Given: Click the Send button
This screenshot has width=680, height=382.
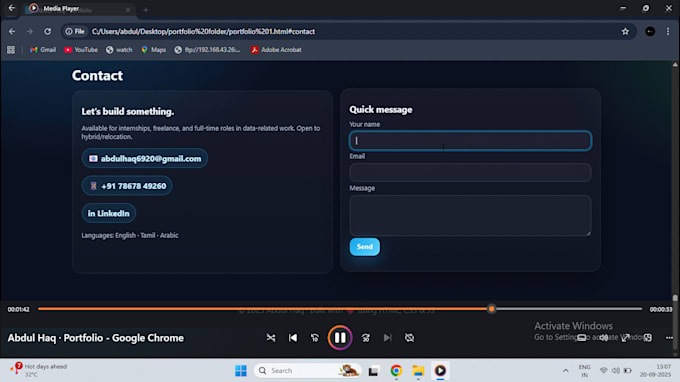Looking at the screenshot, I should pos(365,246).
